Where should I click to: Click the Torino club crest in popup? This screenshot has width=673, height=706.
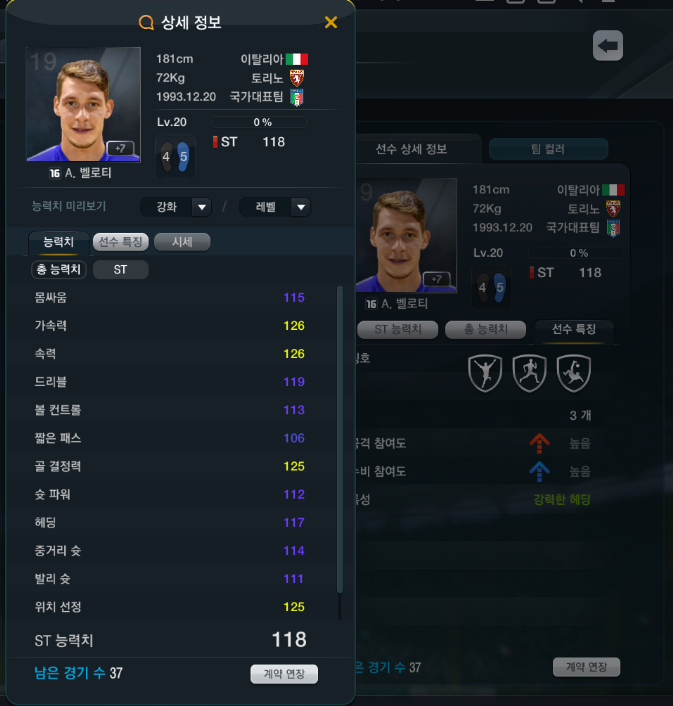(297, 78)
